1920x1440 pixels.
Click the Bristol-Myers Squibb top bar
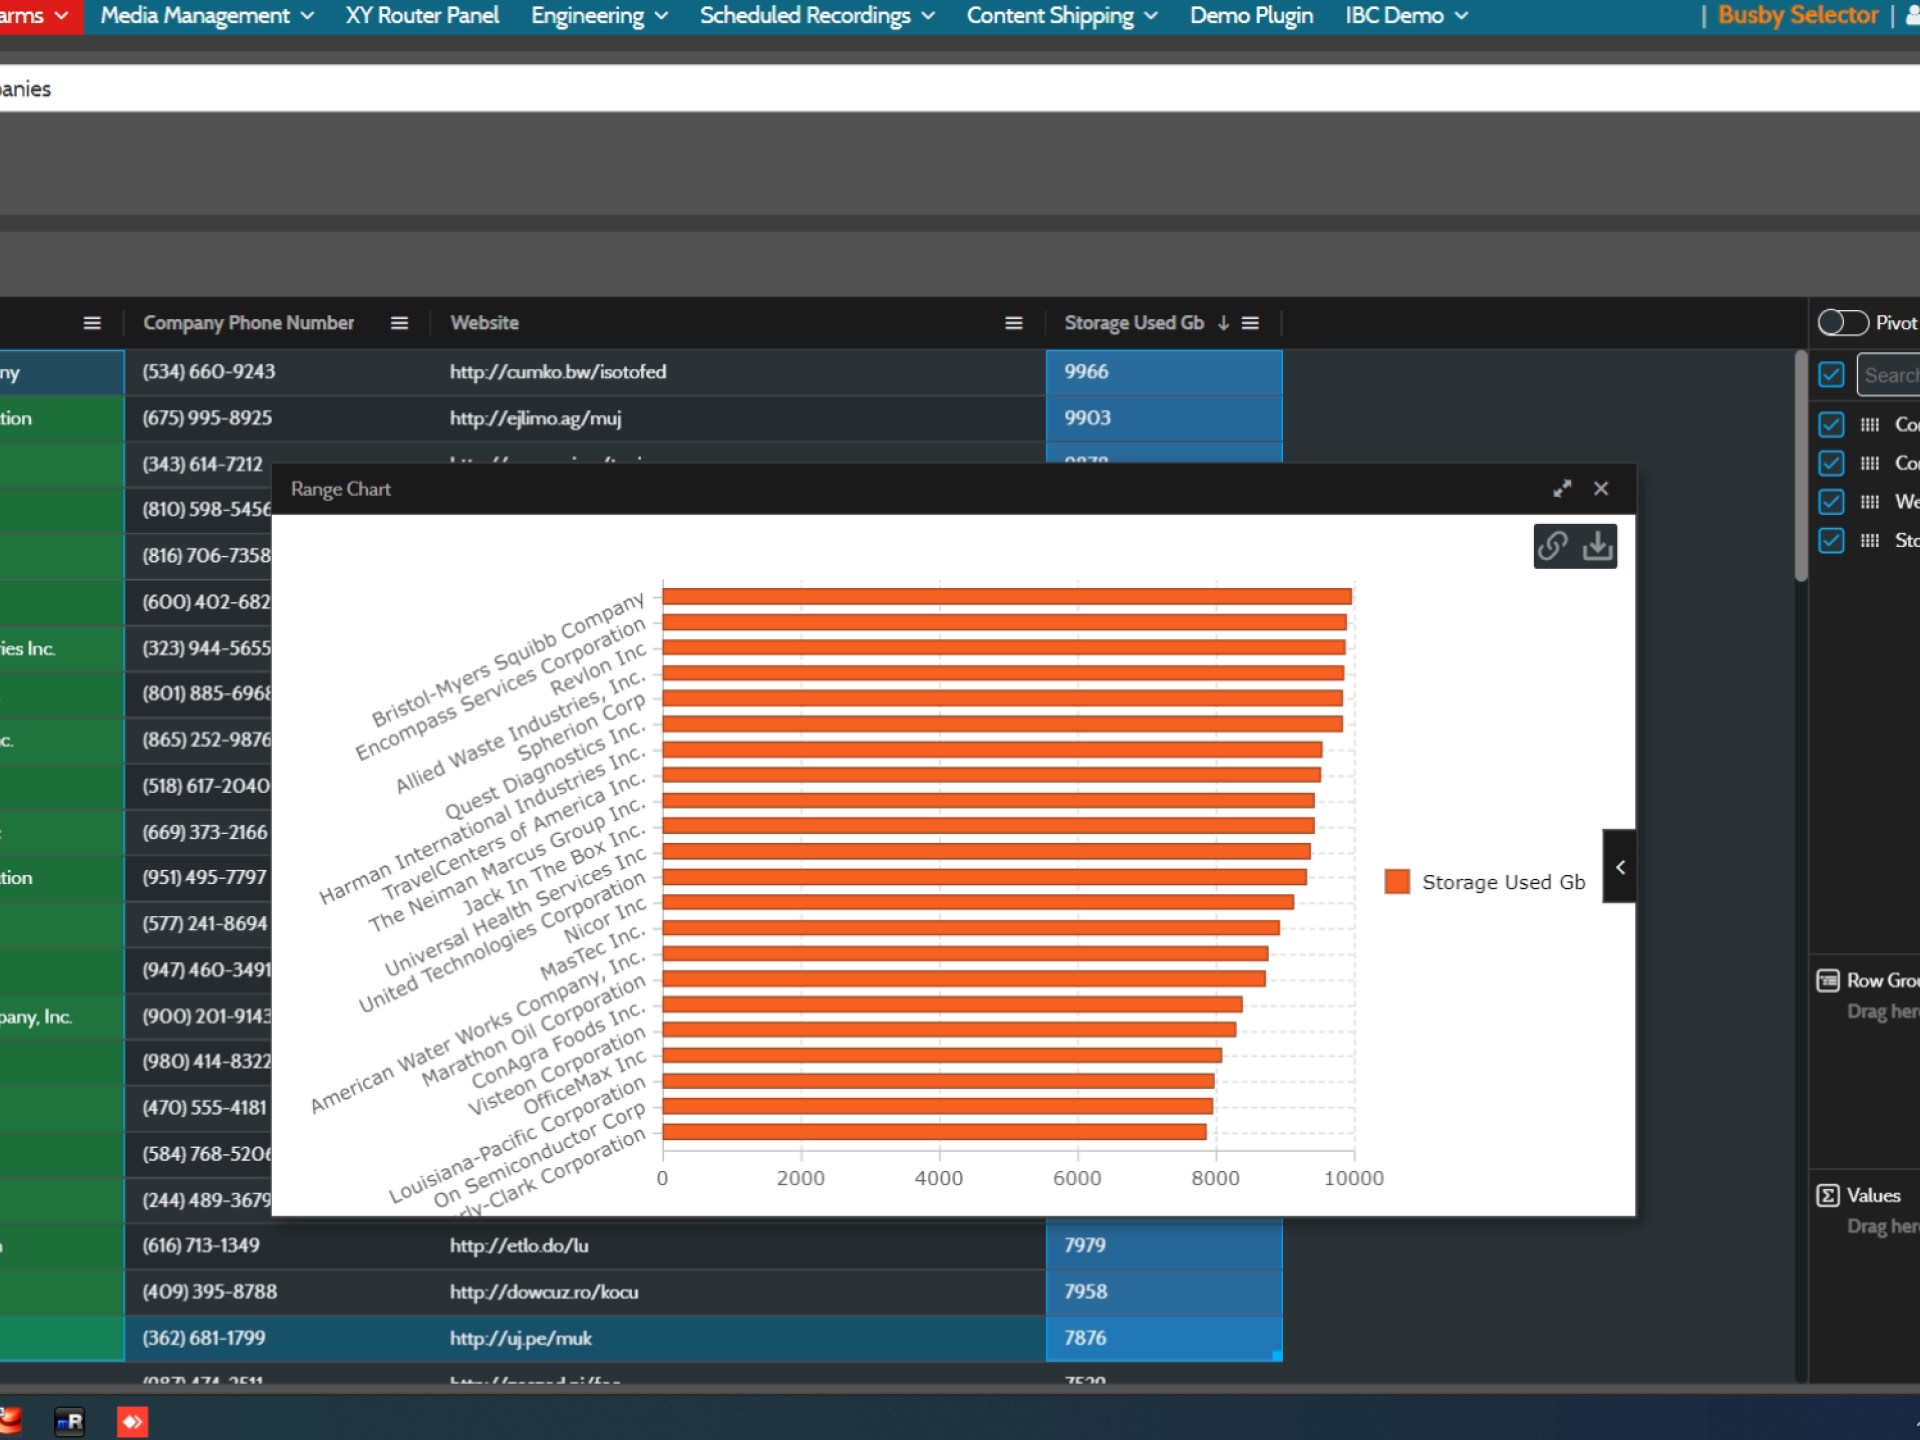(x=1007, y=596)
